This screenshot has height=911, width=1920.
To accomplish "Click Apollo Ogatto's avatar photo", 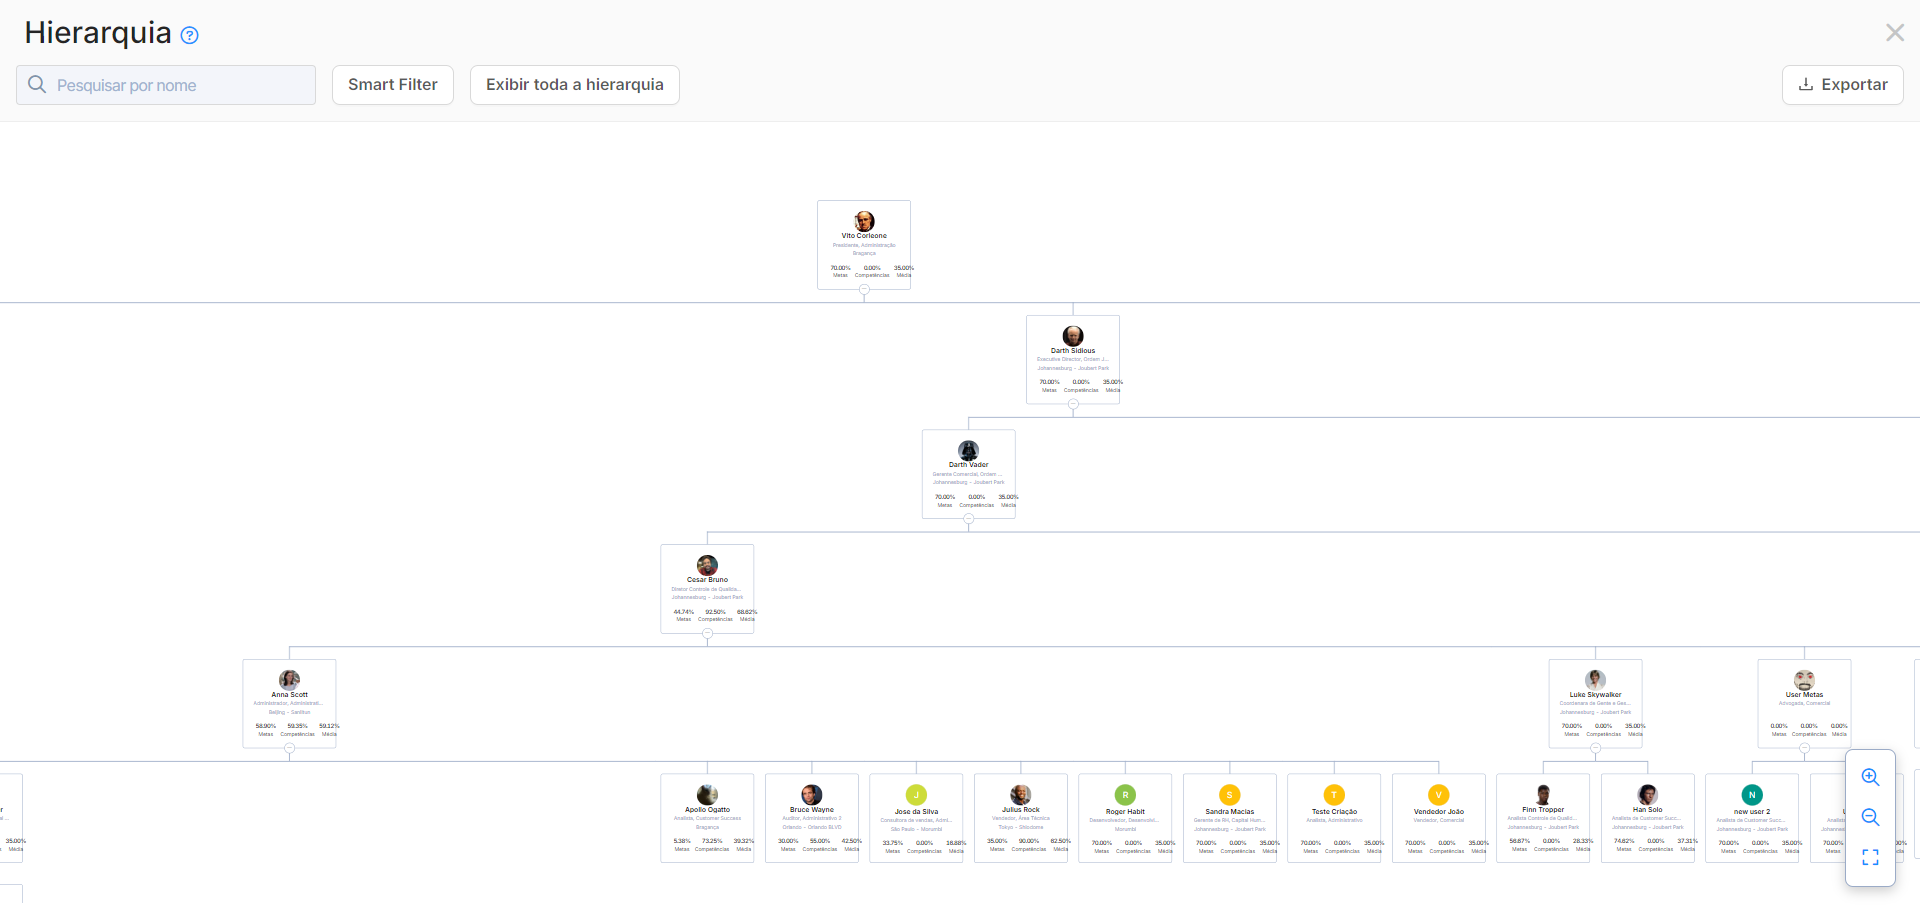I will 707,795.
